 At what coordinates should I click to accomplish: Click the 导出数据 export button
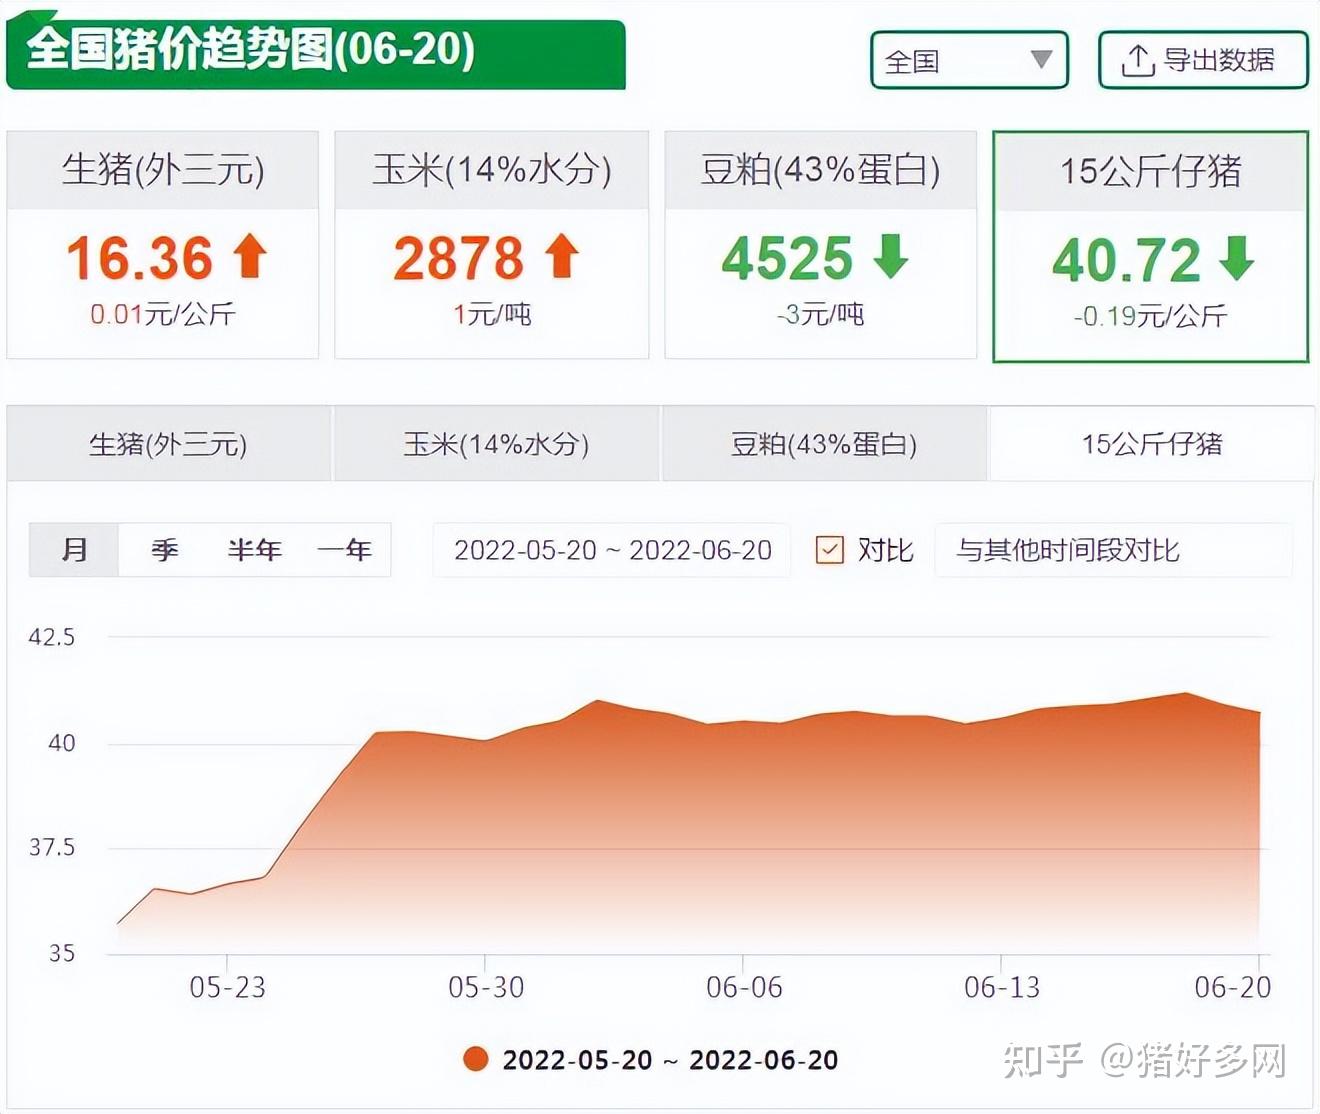1203,60
